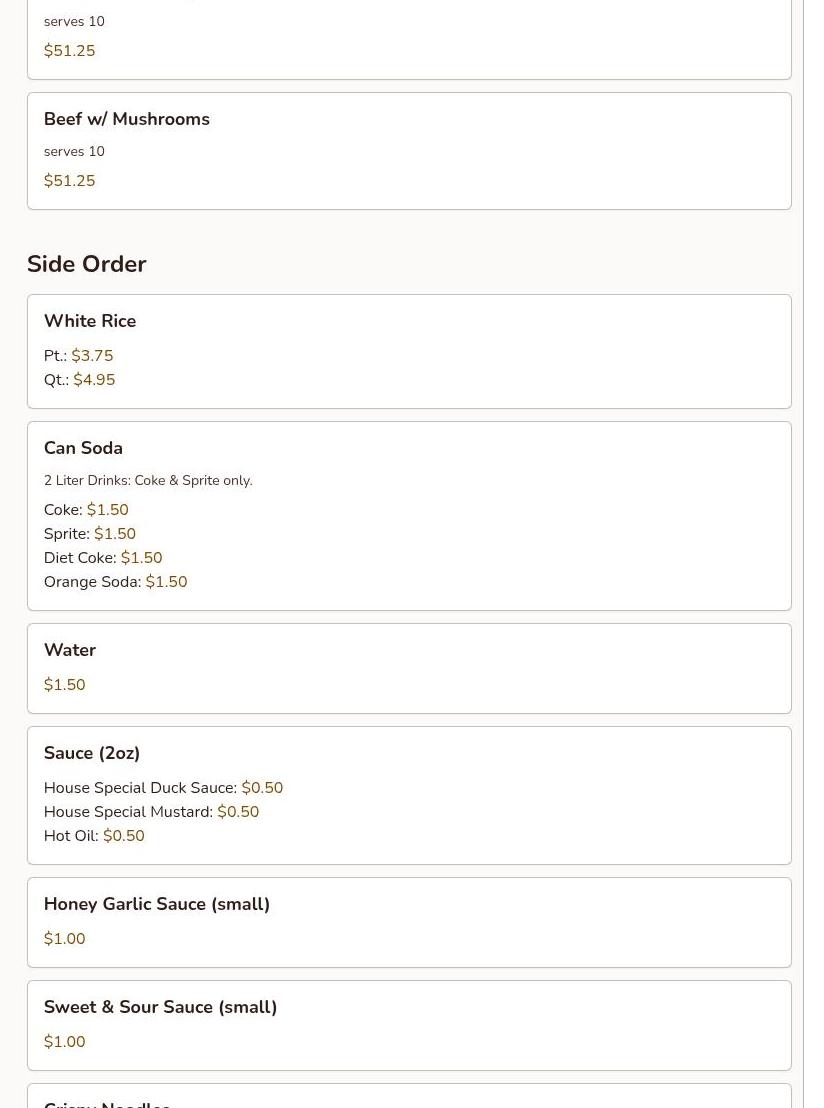The width and height of the screenshot is (824, 1108).
Task: Pick the Hot Oil sauce option
Action: click(x=94, y=836)
